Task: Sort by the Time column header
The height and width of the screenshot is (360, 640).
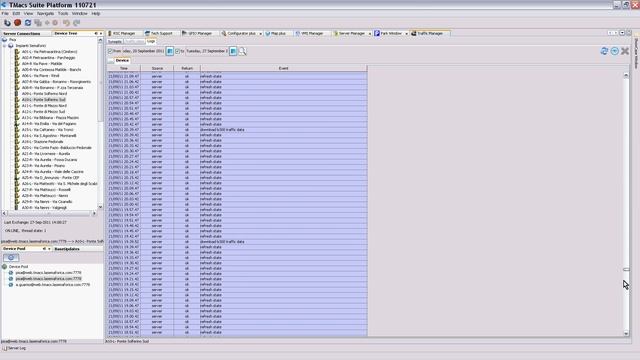Action: tap(124, 68)
